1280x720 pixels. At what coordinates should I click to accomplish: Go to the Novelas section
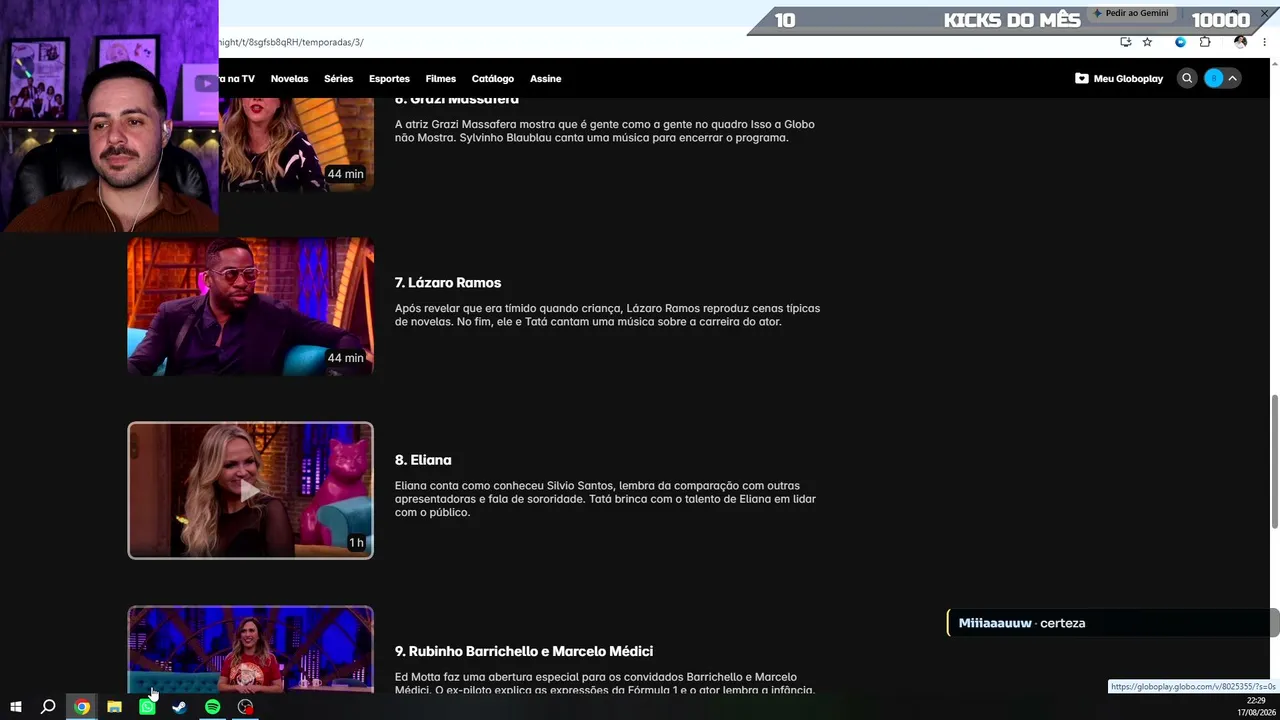point(289,79)
